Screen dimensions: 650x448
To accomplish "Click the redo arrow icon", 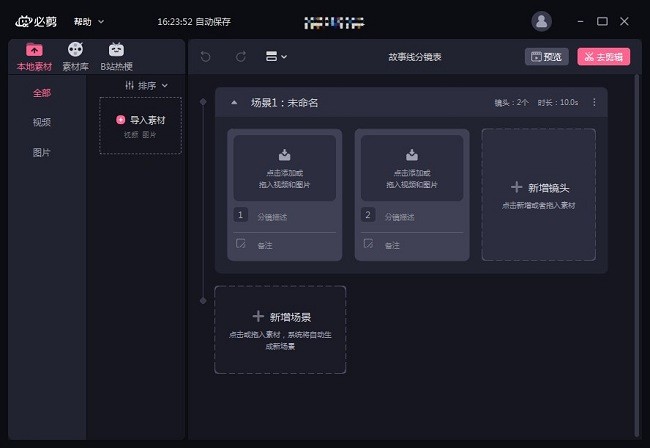I will [x=240, y=57].
